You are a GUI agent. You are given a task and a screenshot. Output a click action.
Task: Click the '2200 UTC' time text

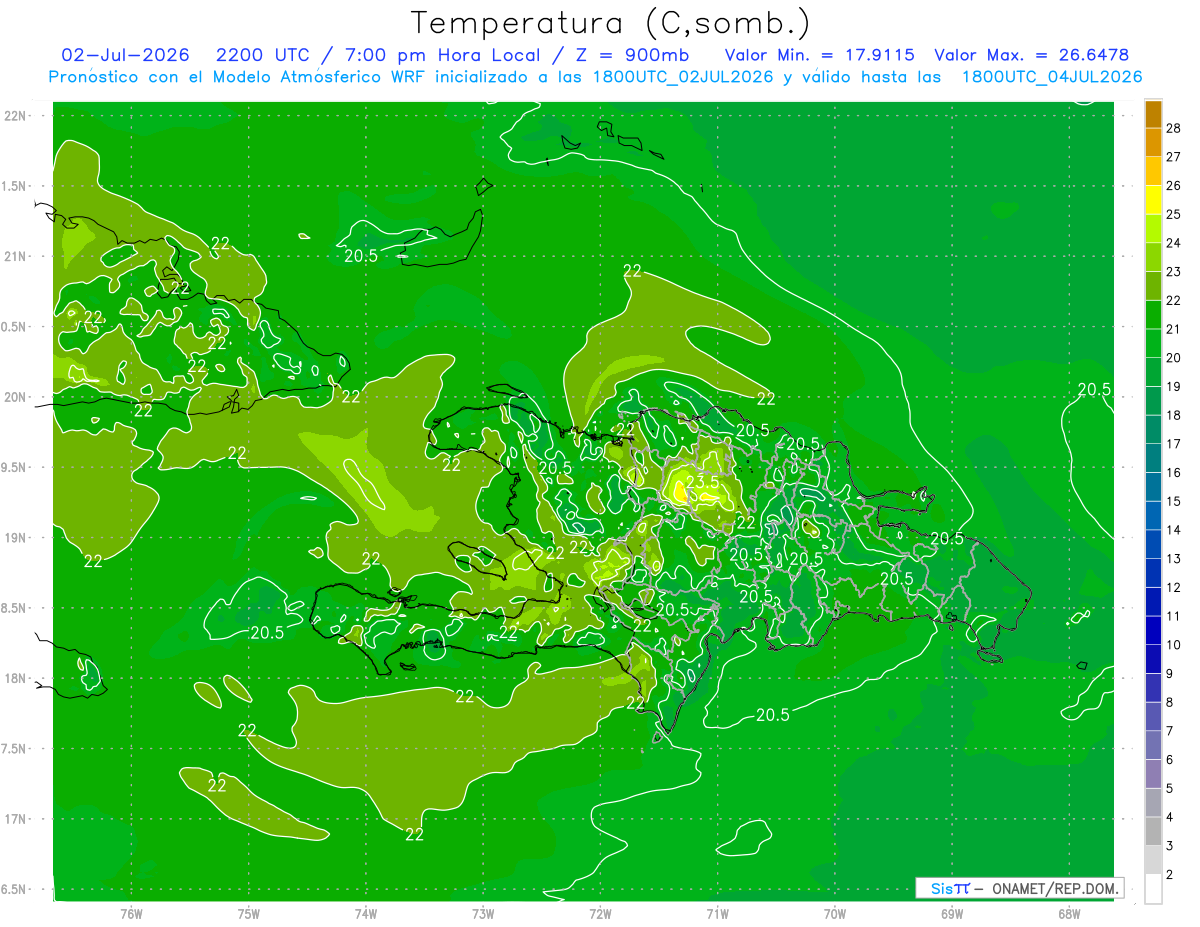coord(263,55)
